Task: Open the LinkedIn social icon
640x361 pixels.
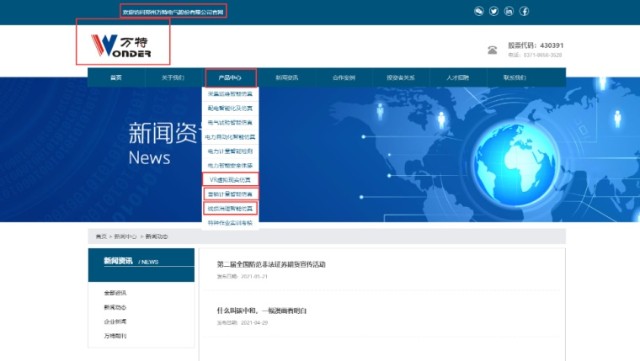Action: coord(509,11)
